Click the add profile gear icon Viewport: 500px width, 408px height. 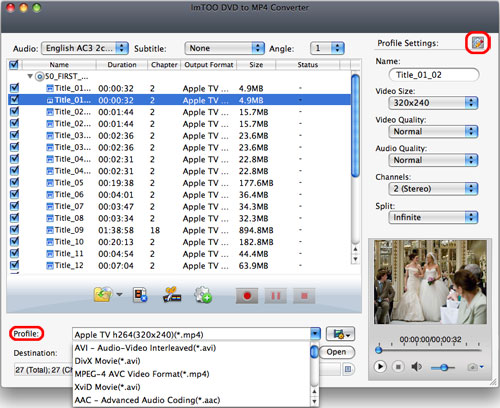point(203,295)
